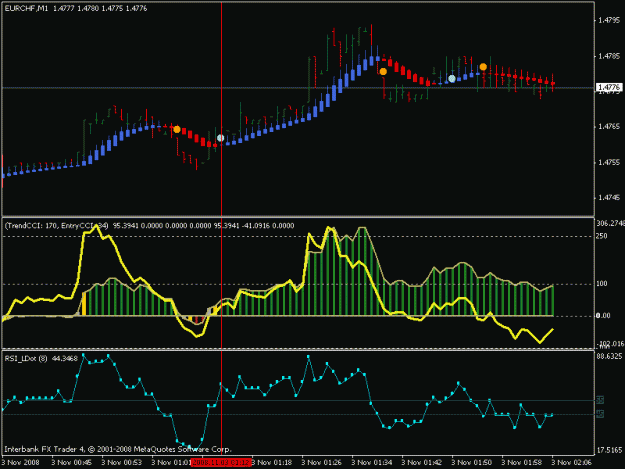The width and height of the screenshot is (625, 469).
Task: Click the orange signal dot below the 01:34 price peak
Action: pyautogui.click(x=383, y=72)
